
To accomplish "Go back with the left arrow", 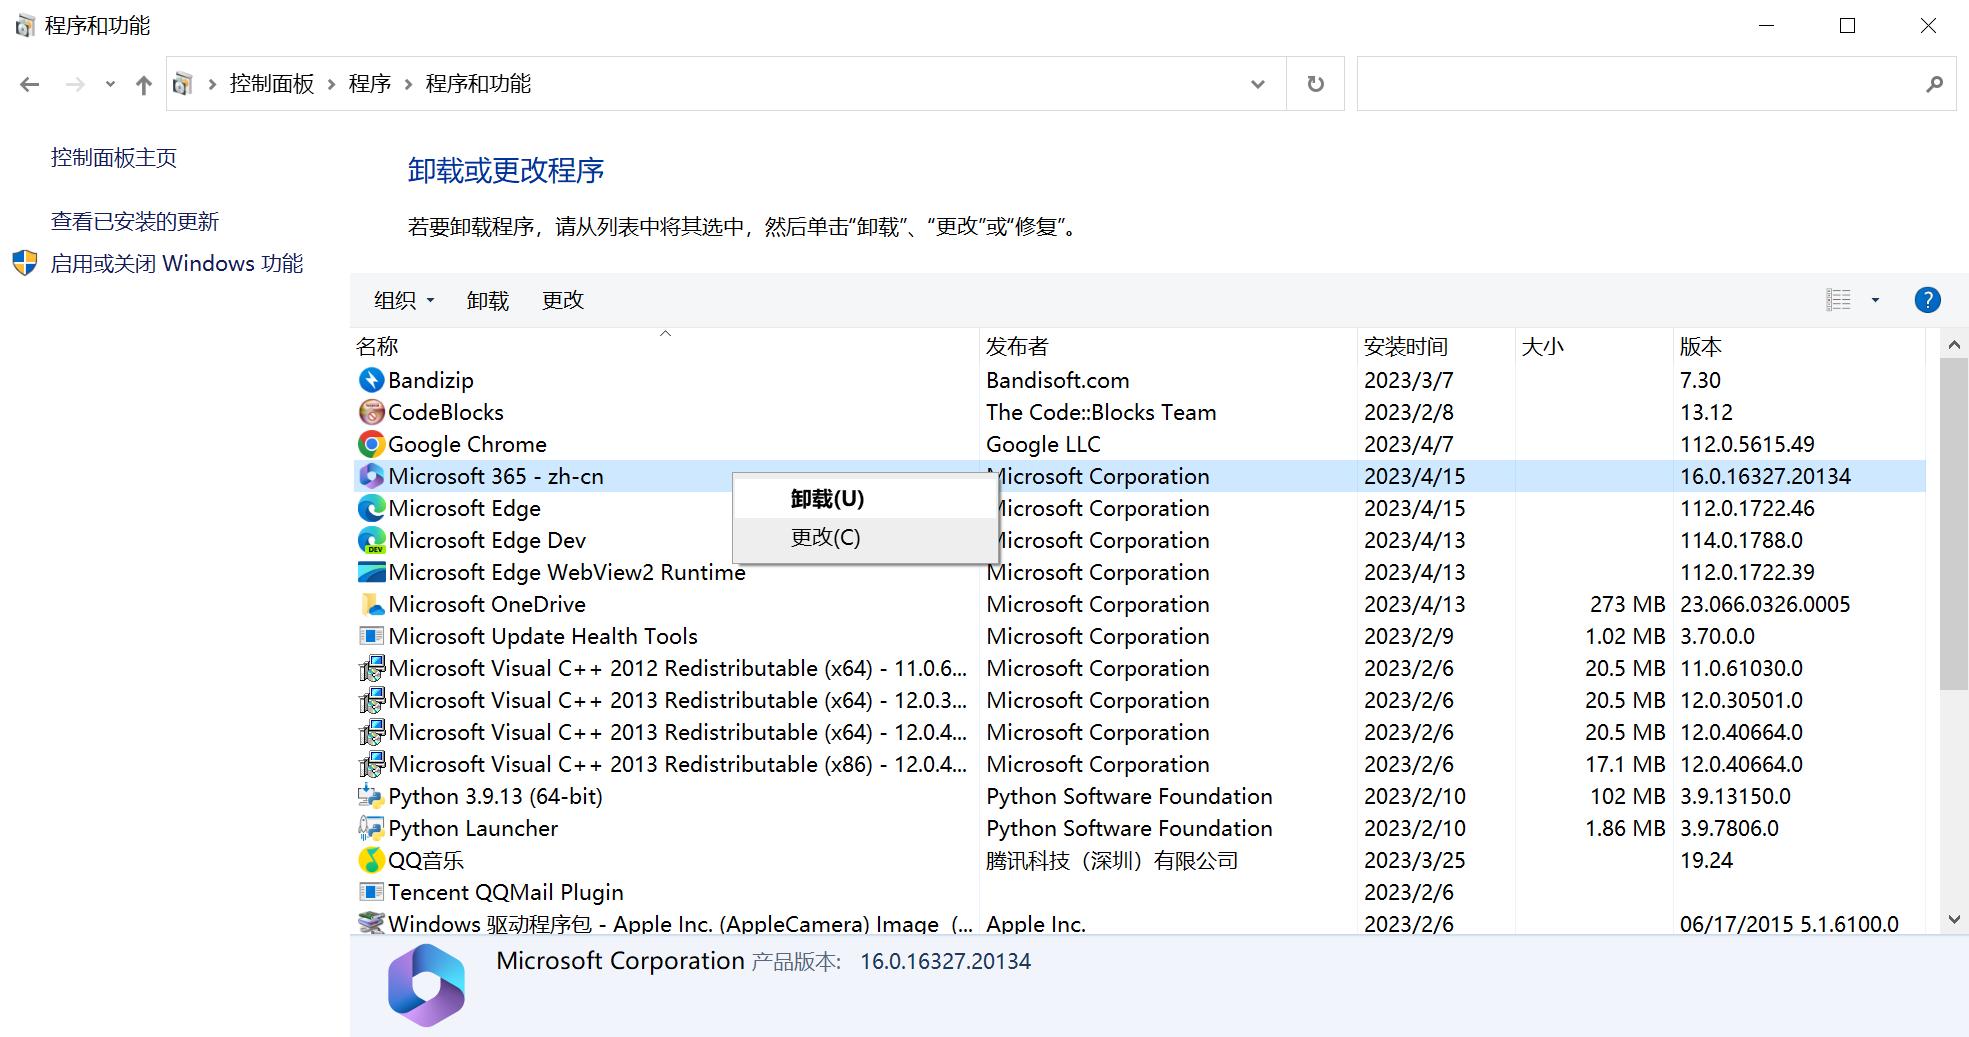I will [30, 84].
